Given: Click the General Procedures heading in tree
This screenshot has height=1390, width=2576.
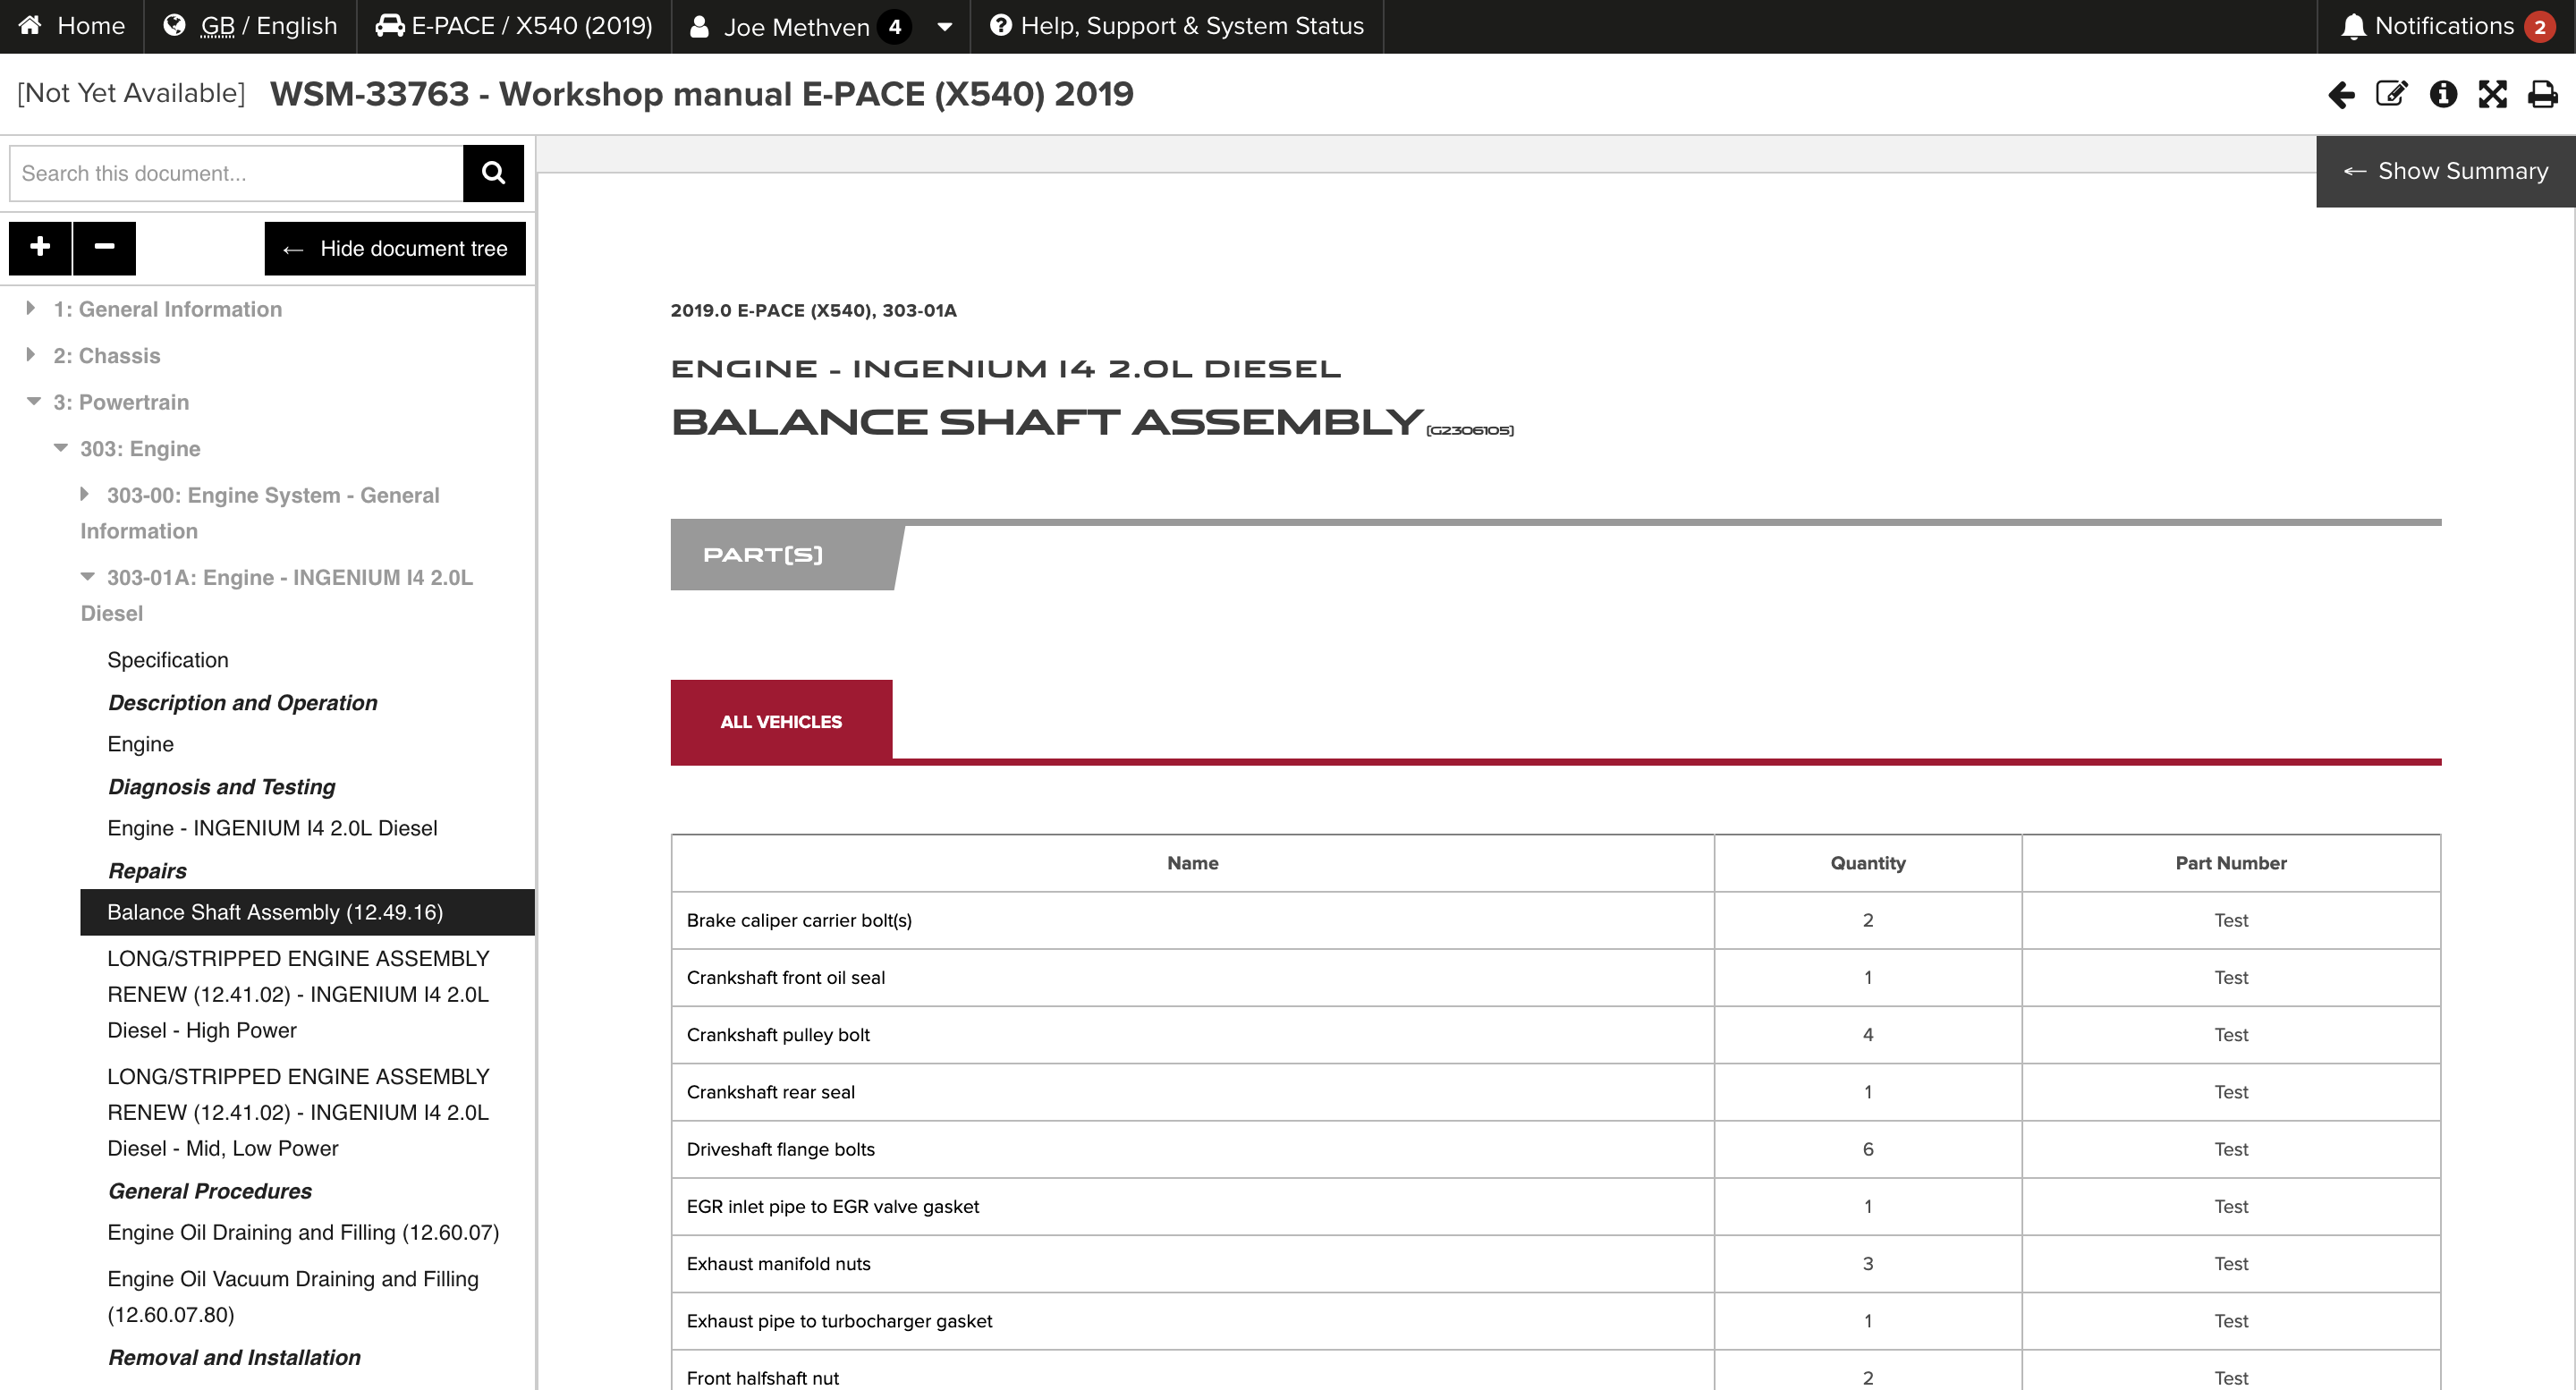Looking at the screenshot, I should tap(210, 1191).
